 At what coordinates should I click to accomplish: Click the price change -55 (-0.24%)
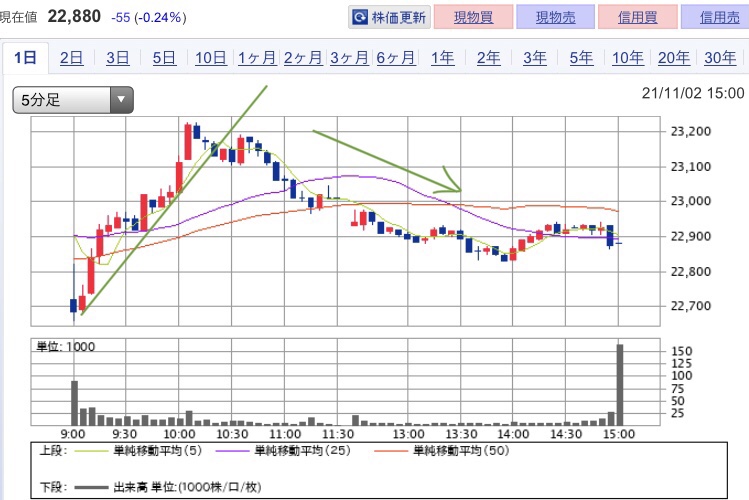(x=149, y=18)
